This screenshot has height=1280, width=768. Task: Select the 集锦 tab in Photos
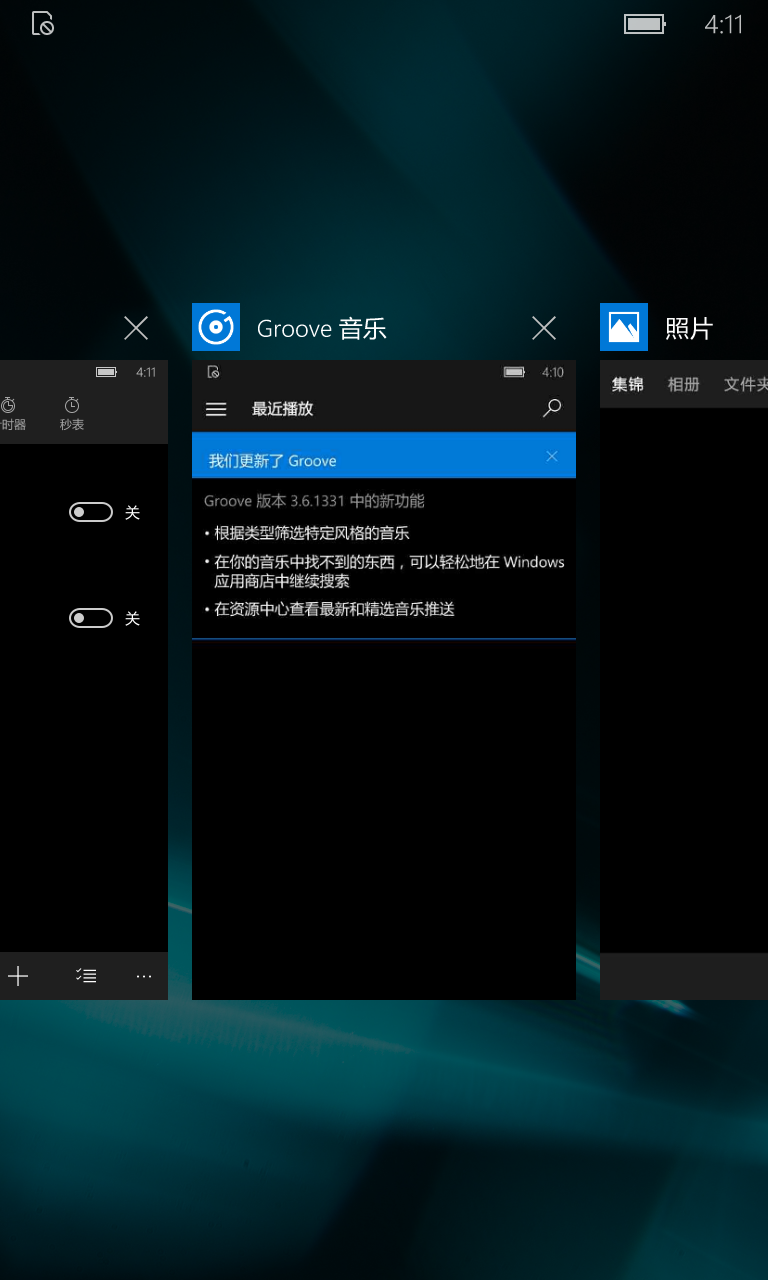pyautogui.click(x=628, y=384)
